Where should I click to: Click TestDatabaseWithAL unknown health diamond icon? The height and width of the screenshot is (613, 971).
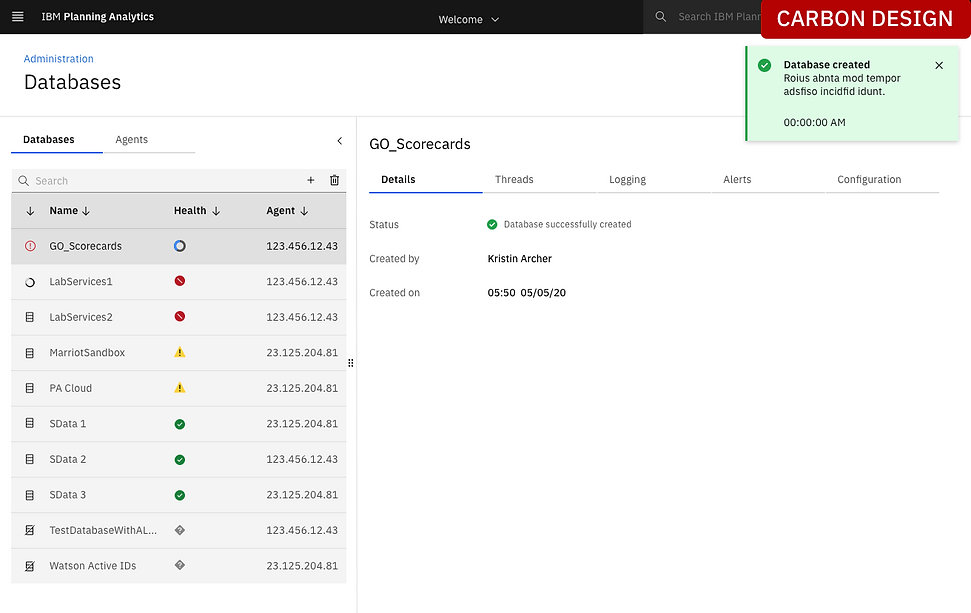pyautogui.click(x=180, y=530)
